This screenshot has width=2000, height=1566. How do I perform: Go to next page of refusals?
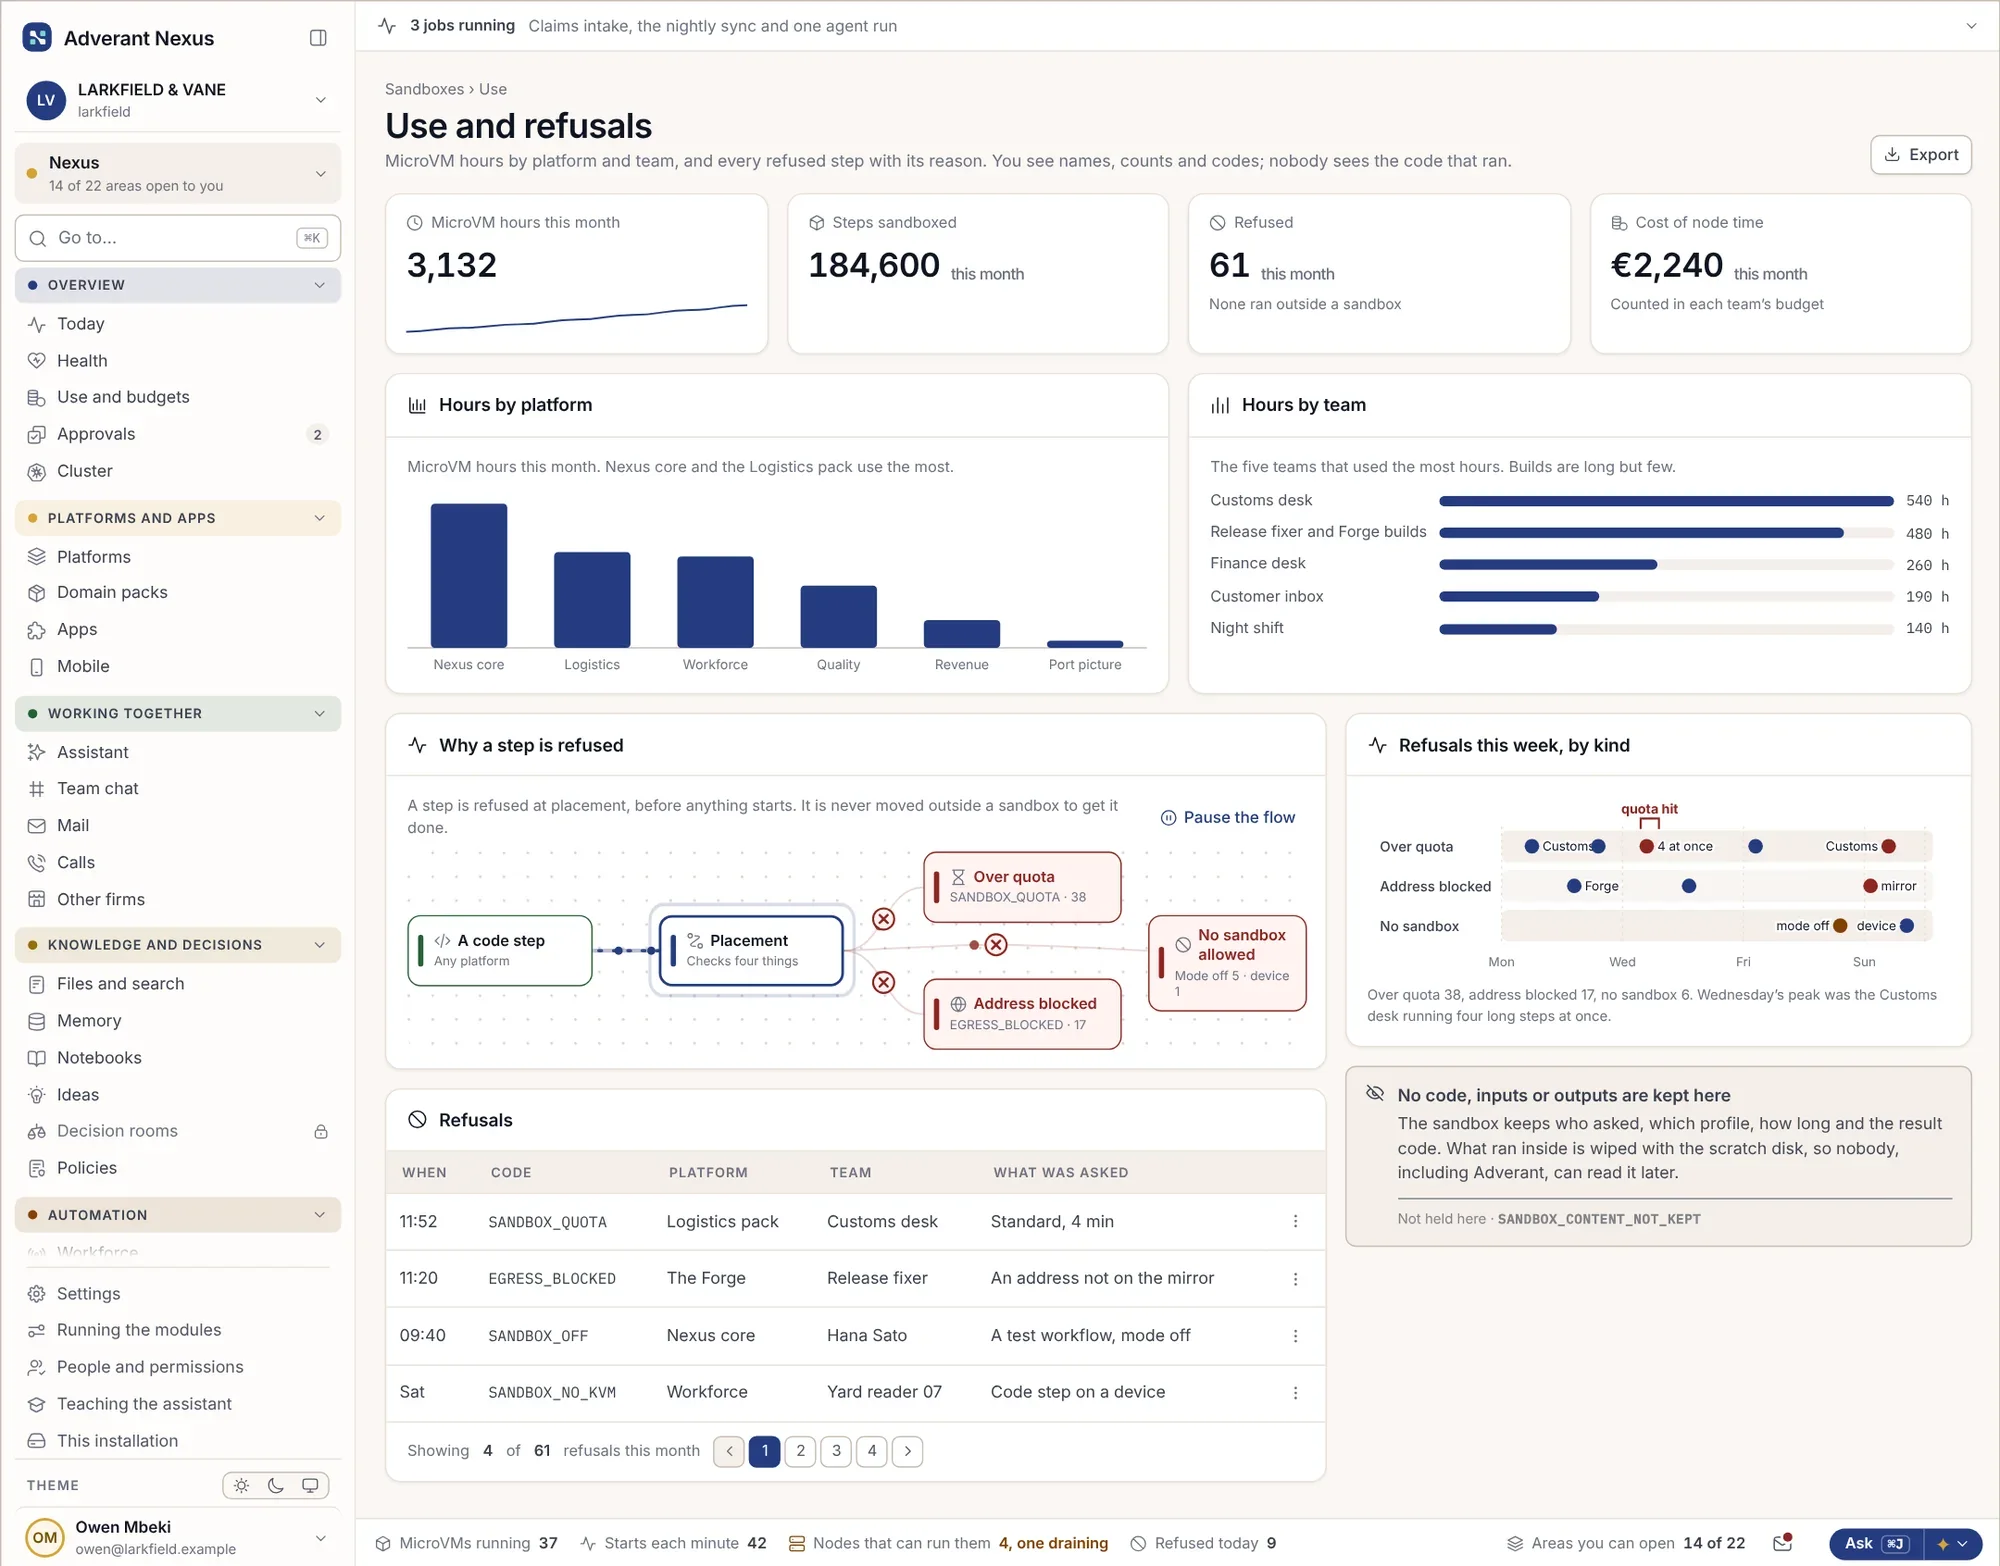click(x=907, y=1451)
